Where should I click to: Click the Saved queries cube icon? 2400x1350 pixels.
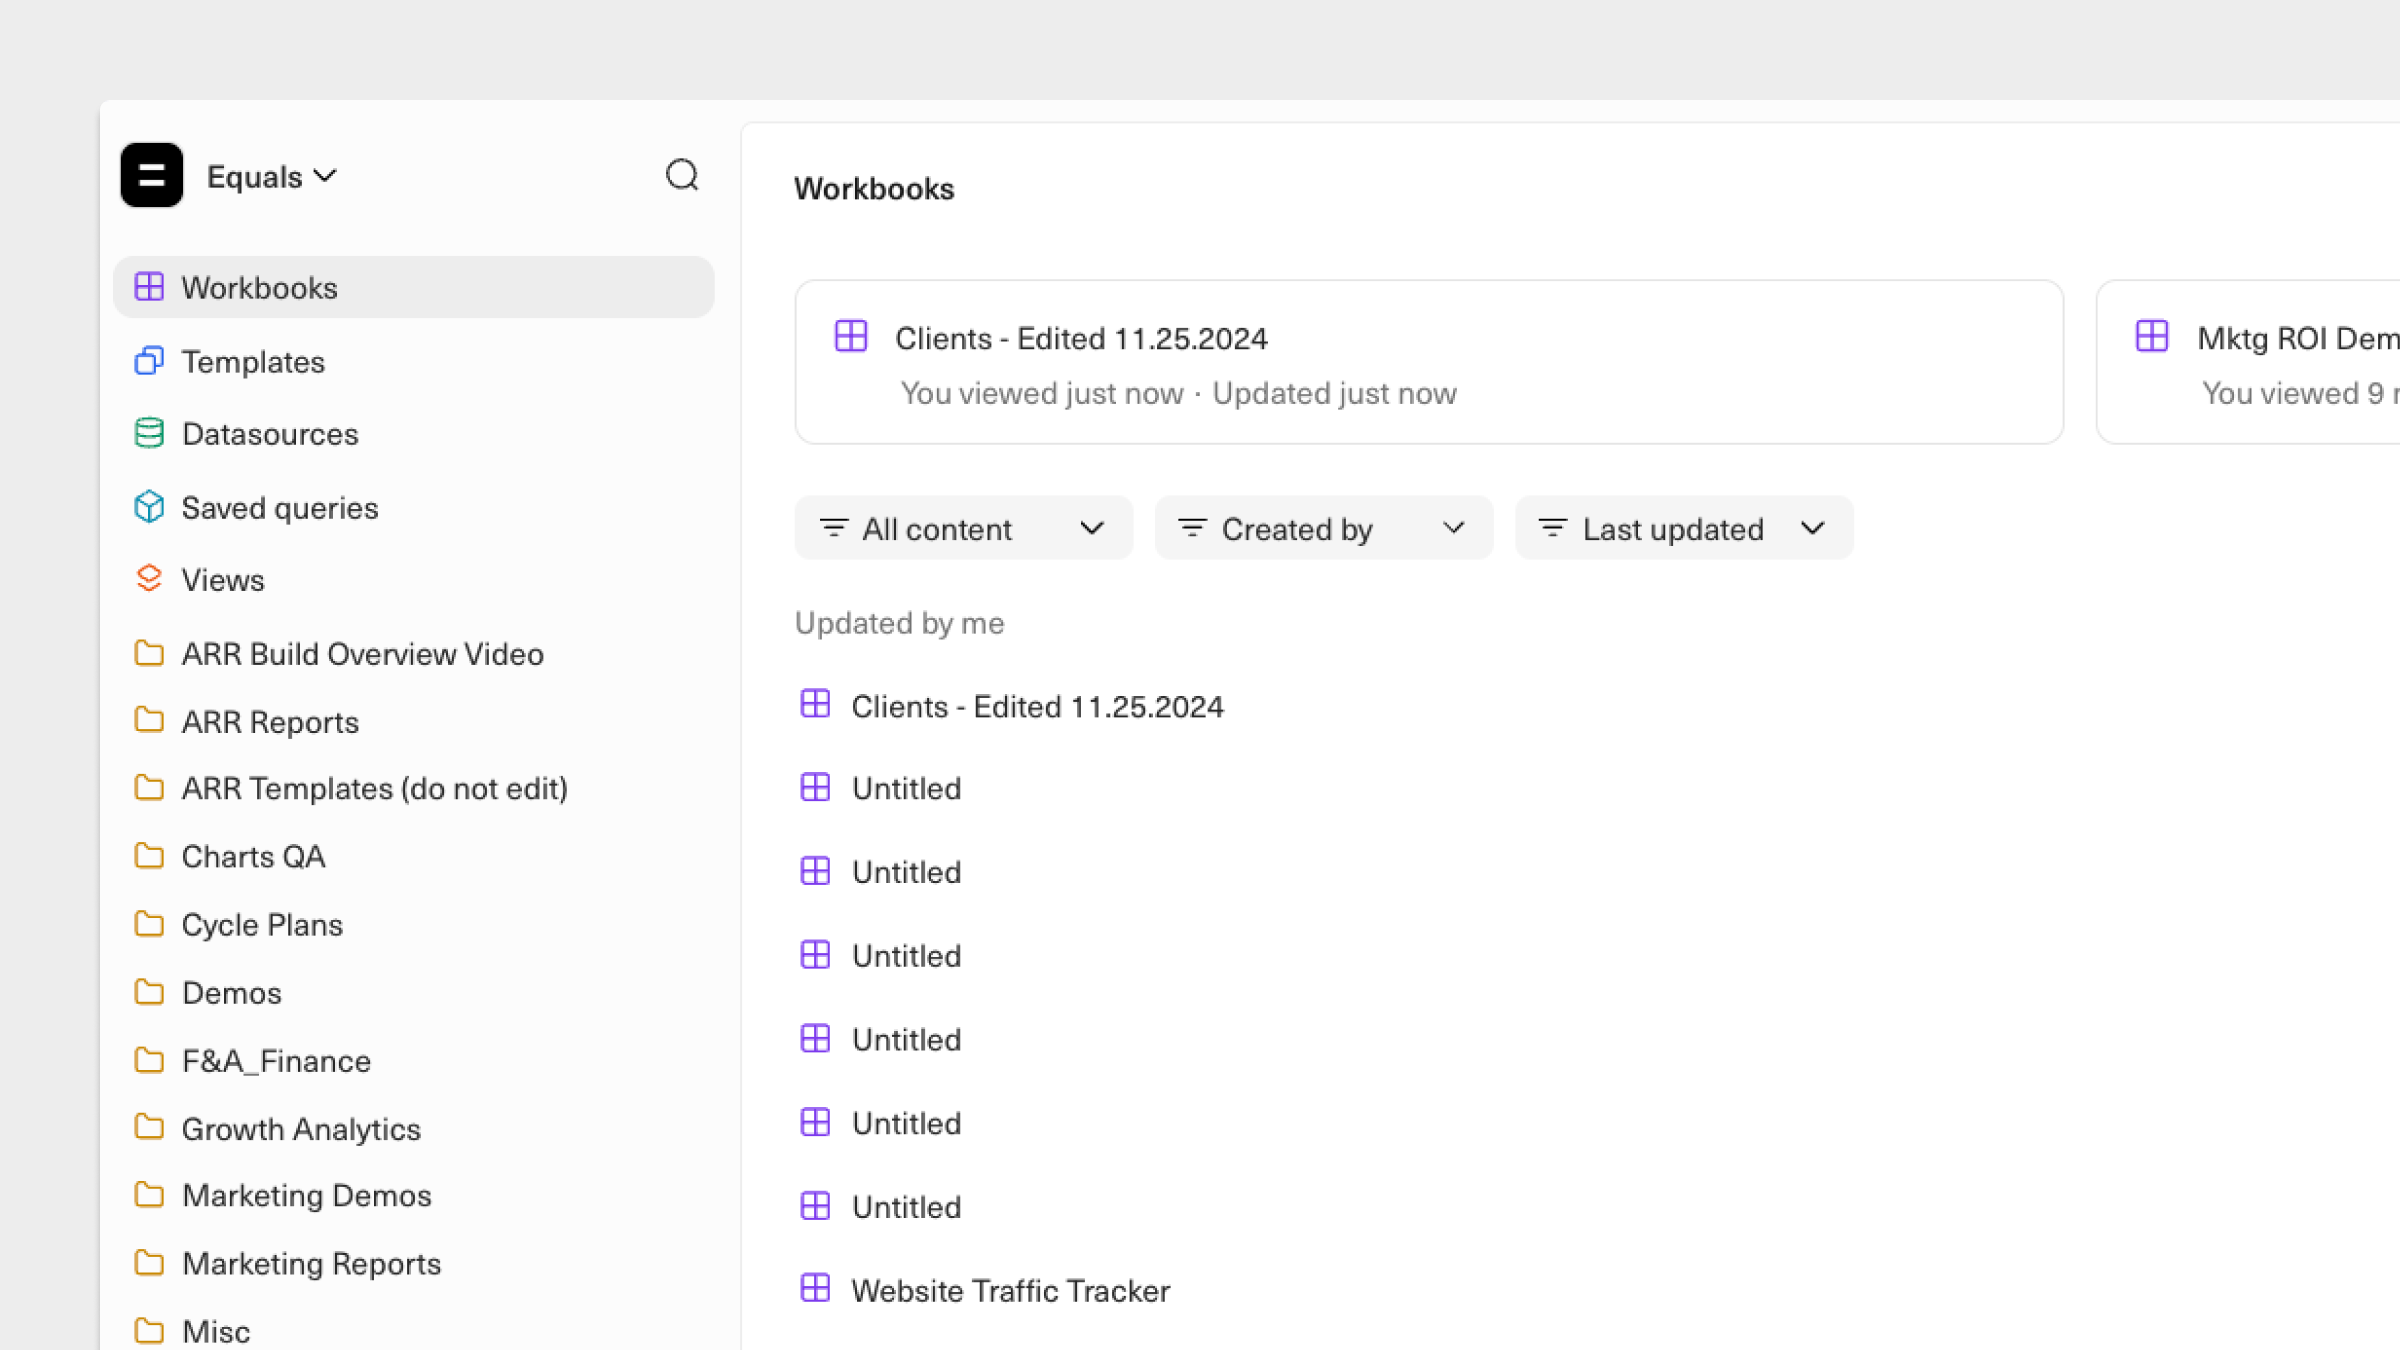149,507
